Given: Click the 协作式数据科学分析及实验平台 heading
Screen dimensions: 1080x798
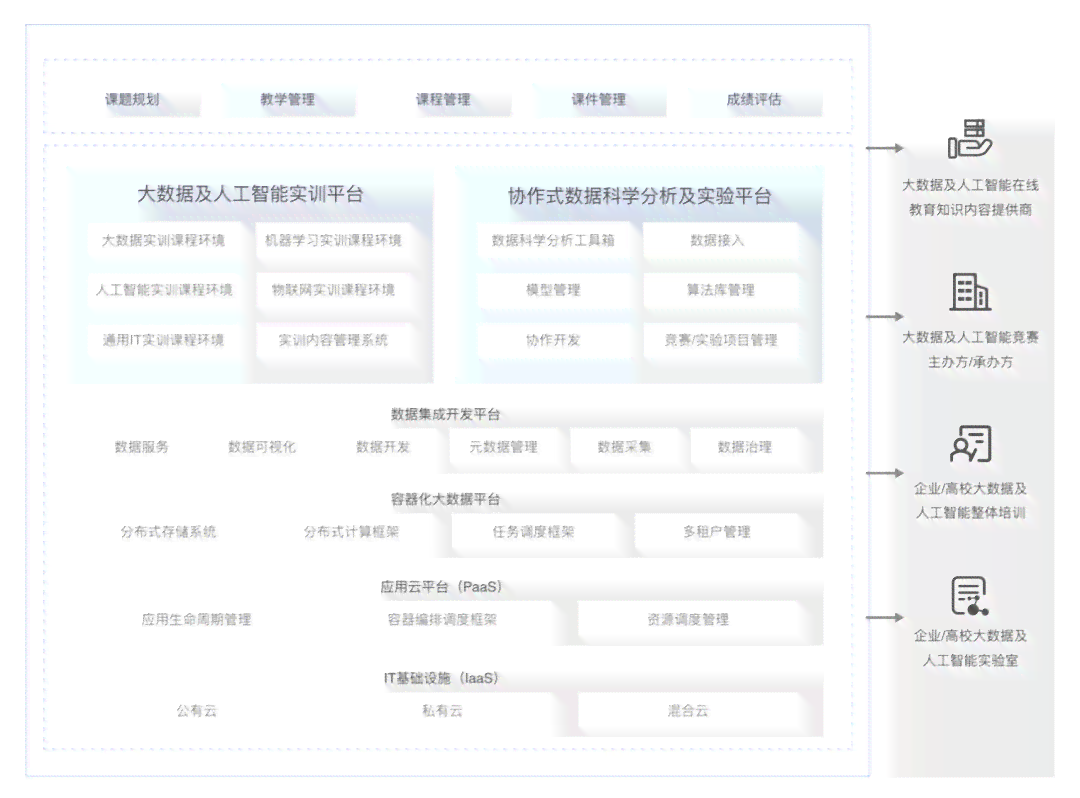Looking at the screenshot, I should tap(639, 196).
